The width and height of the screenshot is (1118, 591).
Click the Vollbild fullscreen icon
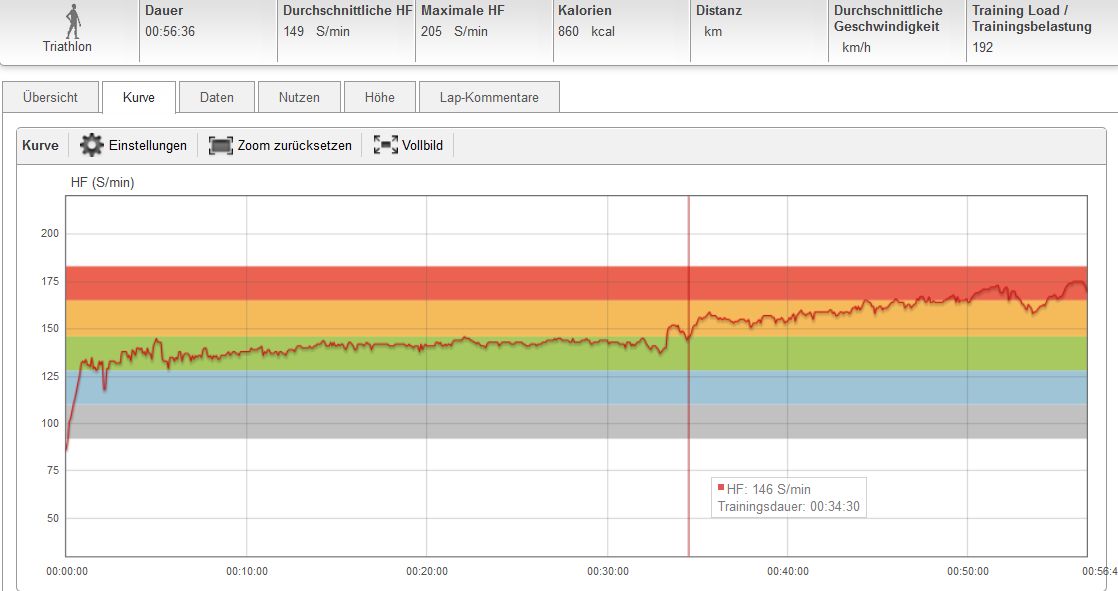pos(385,145)
